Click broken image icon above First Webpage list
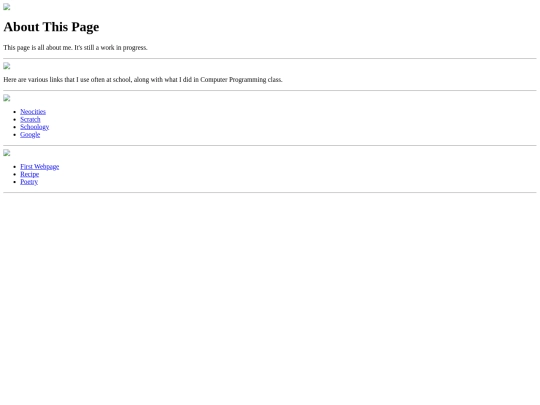The height and width of the screenshot is (405, 540). pyautogui.click(x=7, y=153)
